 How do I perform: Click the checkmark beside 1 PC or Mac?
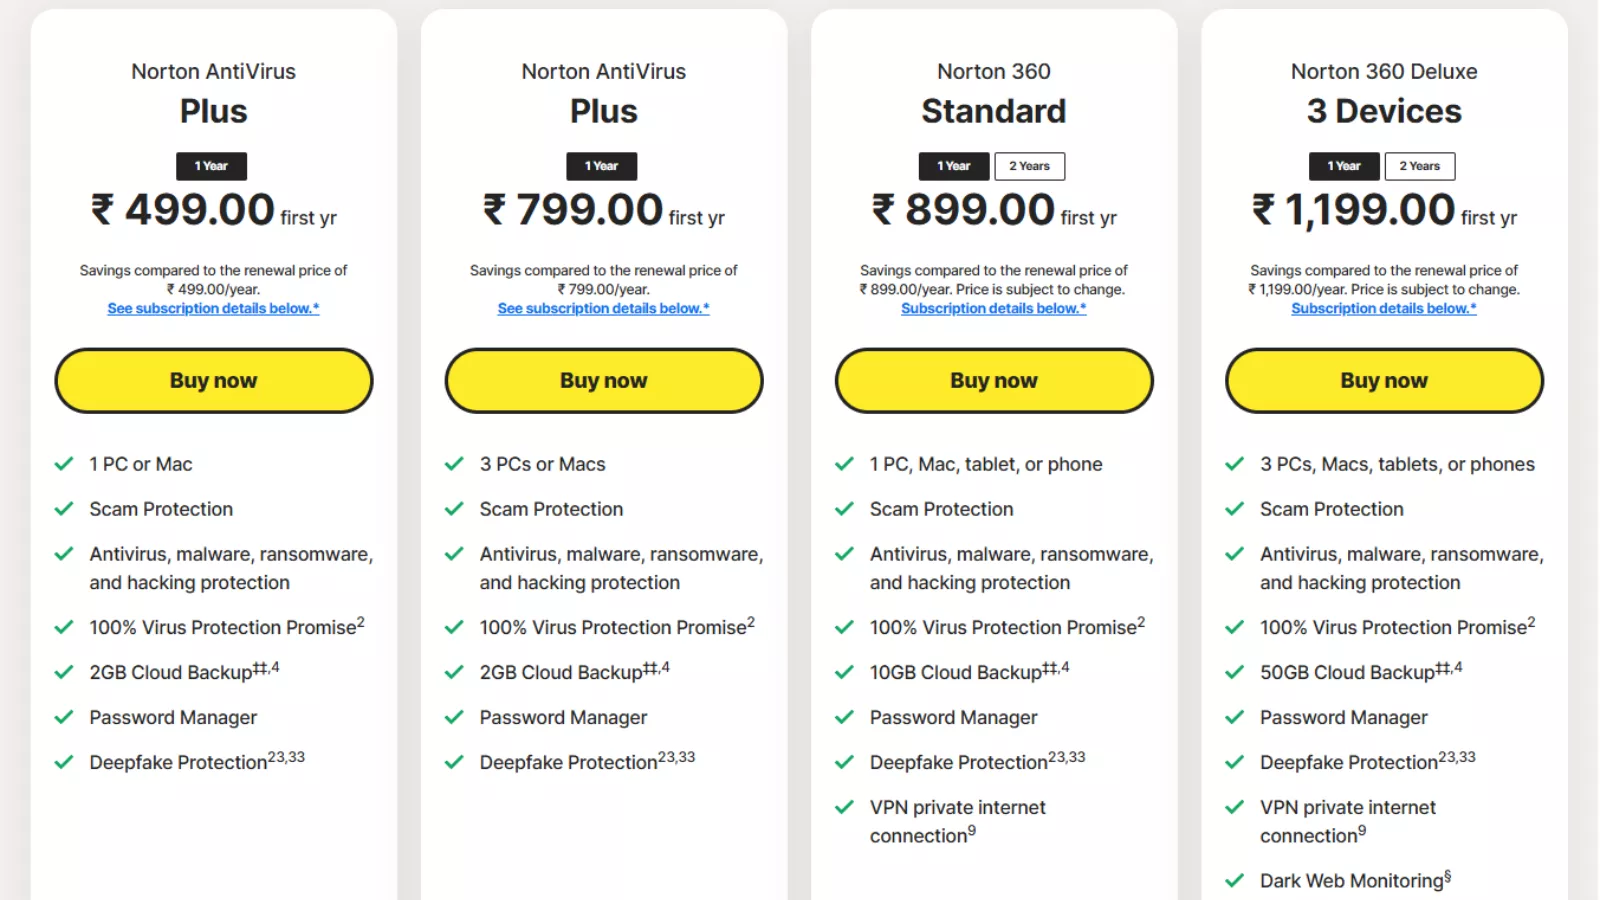pos(64,463)
